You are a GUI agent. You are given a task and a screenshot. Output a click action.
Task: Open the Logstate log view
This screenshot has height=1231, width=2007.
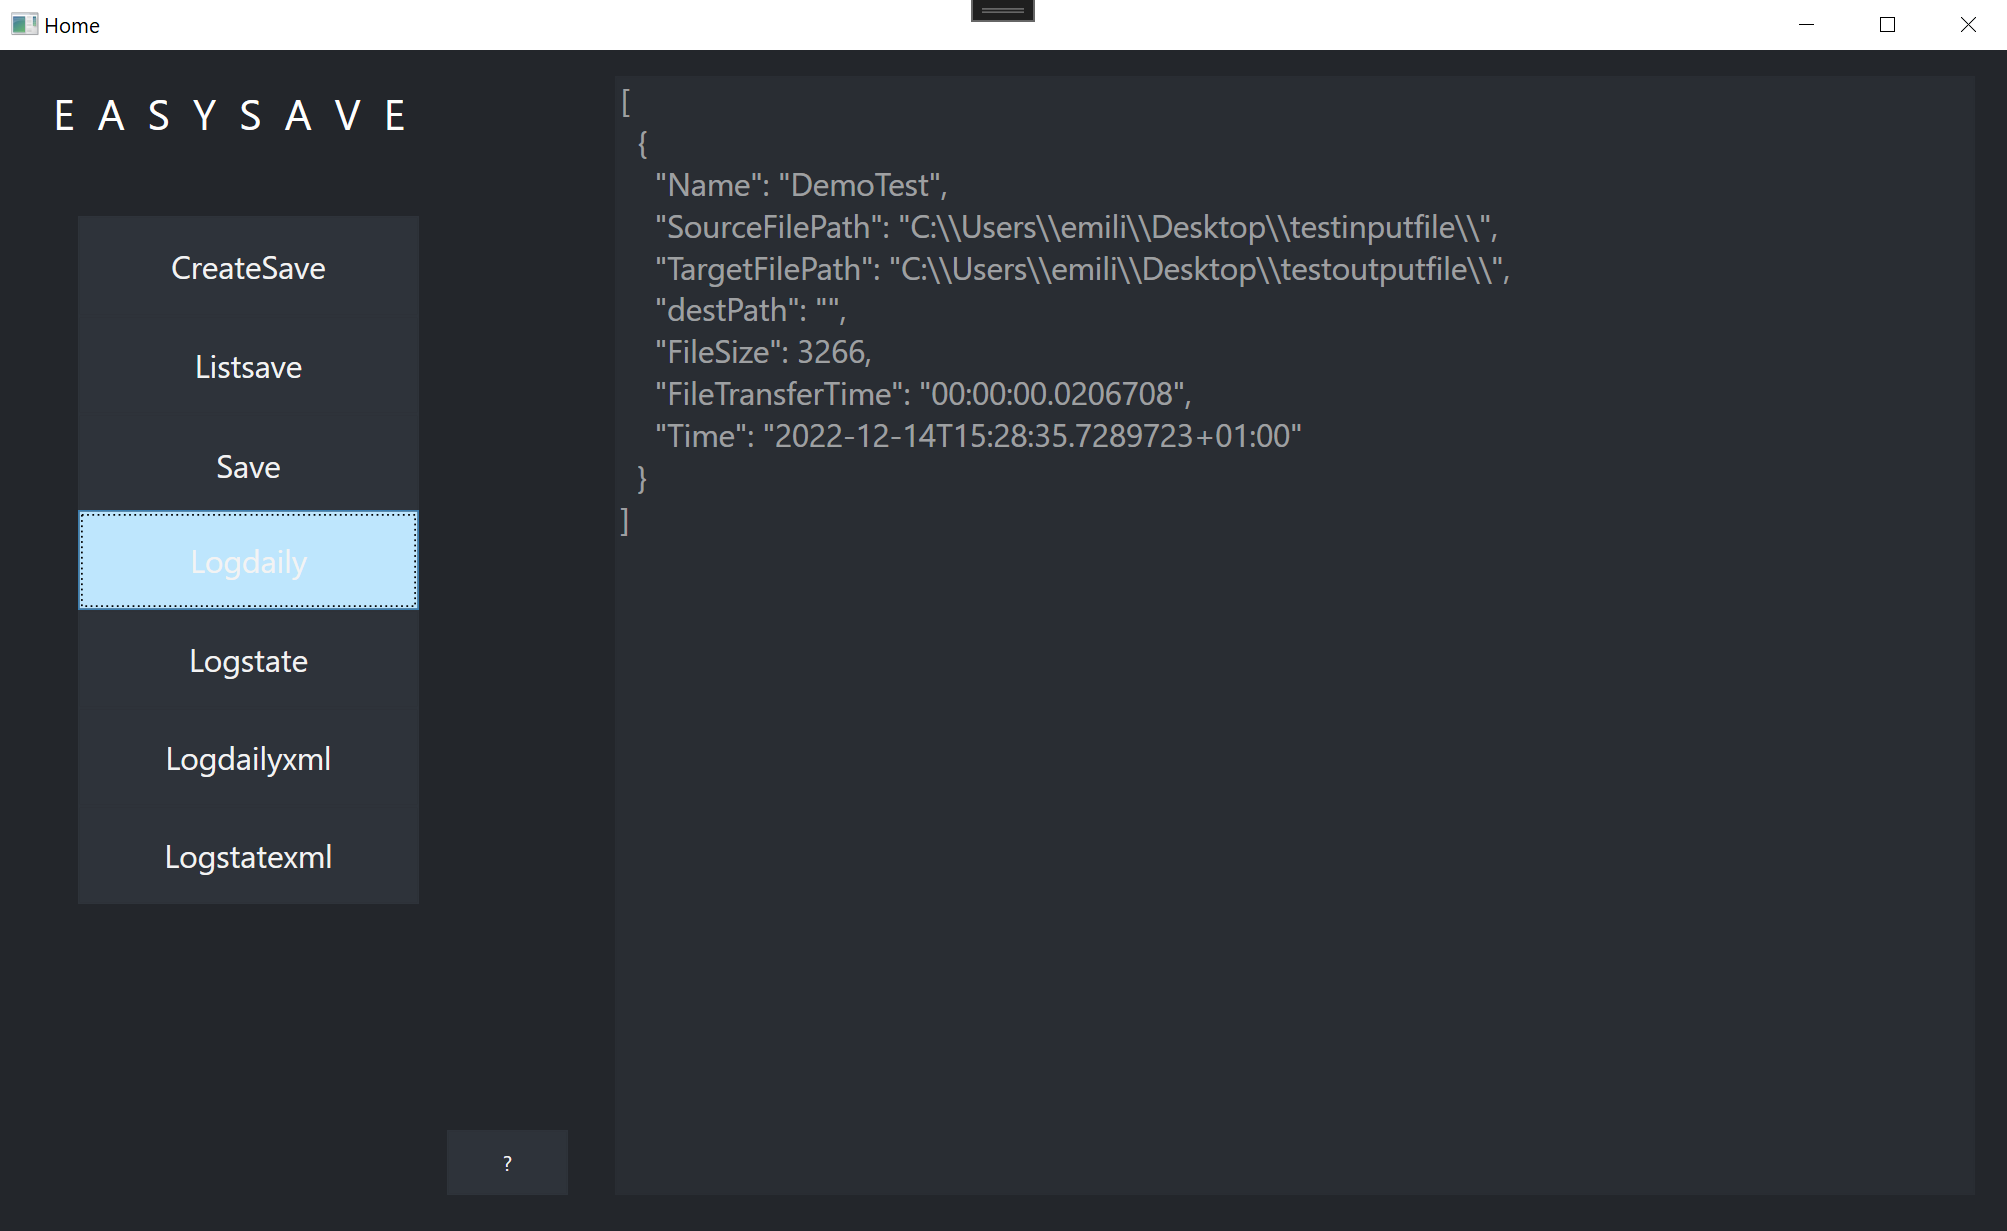tap(247, 660)
